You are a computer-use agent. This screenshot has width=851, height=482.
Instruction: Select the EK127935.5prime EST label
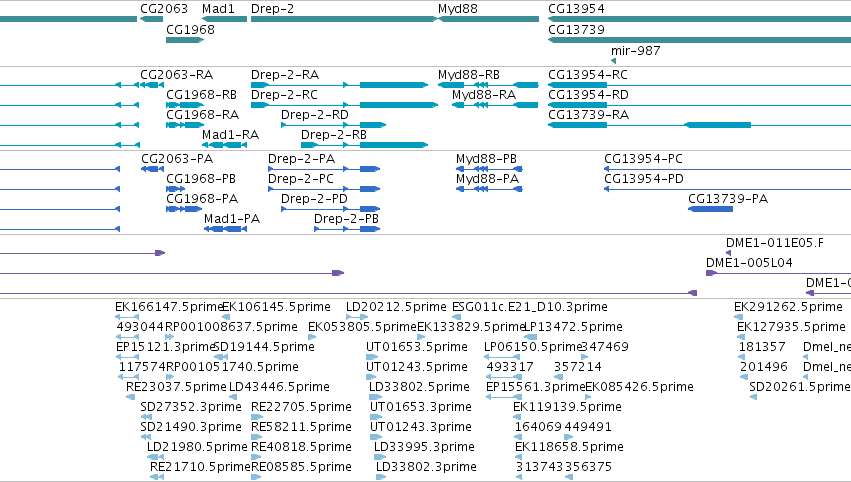[x=791, y=327]
